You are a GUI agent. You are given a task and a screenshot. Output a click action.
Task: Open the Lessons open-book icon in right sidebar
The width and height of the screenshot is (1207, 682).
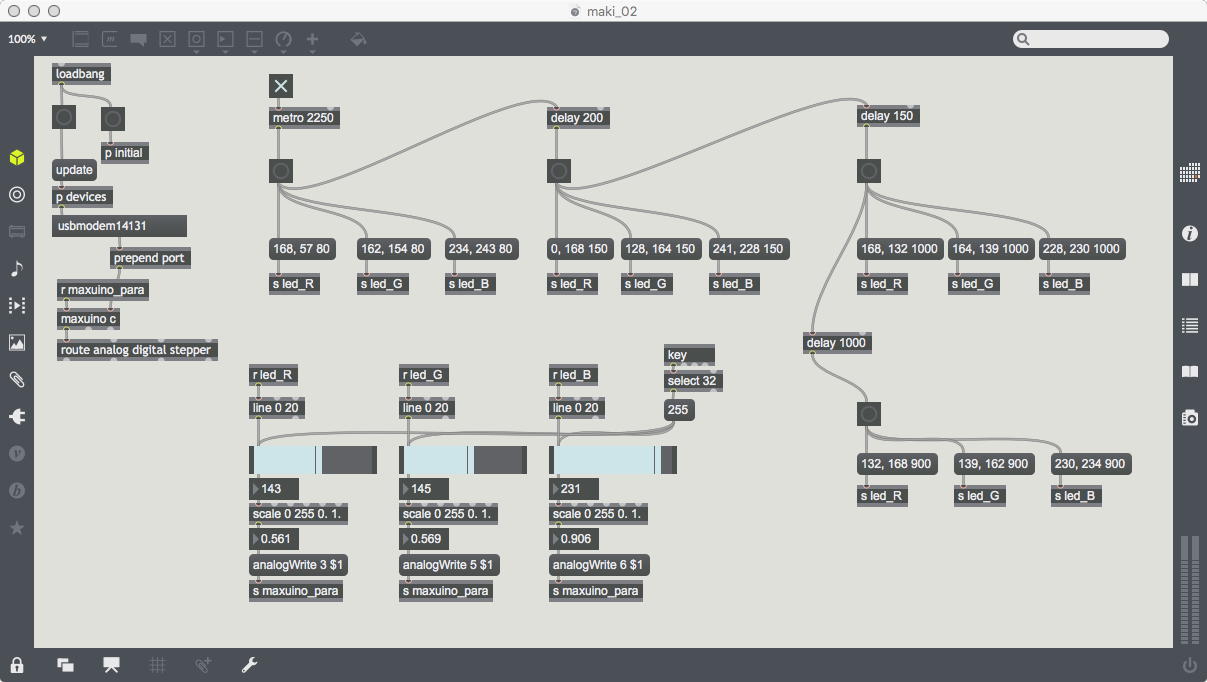pyautogui.click(x=1190, y=371)
